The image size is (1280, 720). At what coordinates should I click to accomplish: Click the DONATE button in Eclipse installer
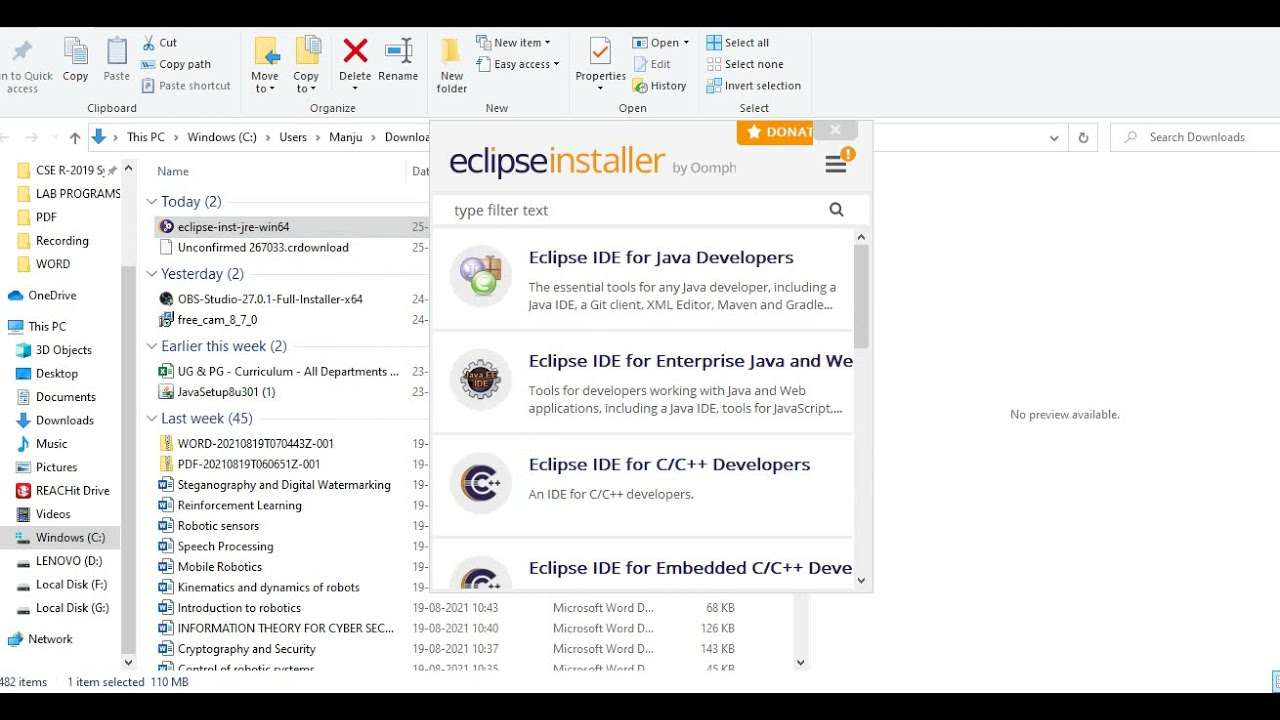[775, 132]
